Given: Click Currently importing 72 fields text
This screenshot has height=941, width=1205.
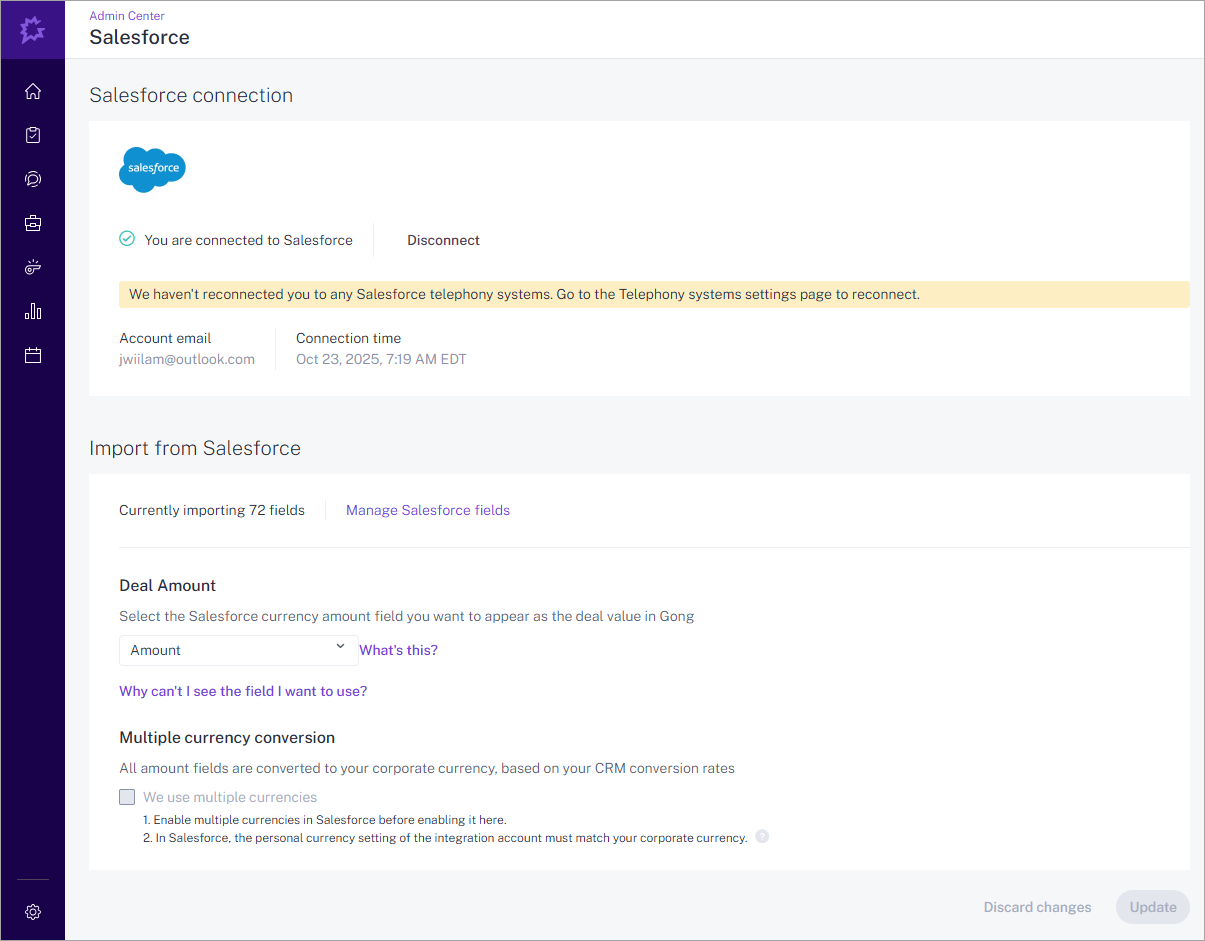Looking at the screenshot, I should coord(212,510).
